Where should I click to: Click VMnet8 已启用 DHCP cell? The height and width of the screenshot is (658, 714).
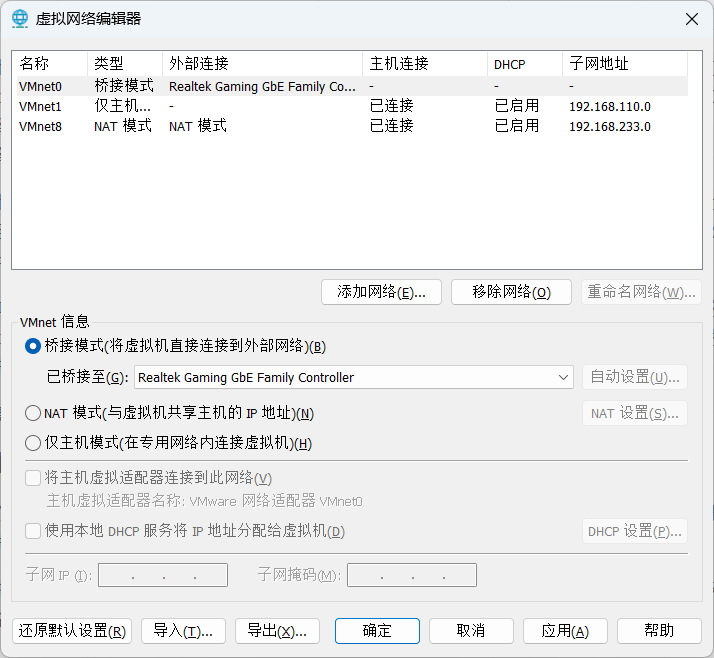click(x=517, y=126)
